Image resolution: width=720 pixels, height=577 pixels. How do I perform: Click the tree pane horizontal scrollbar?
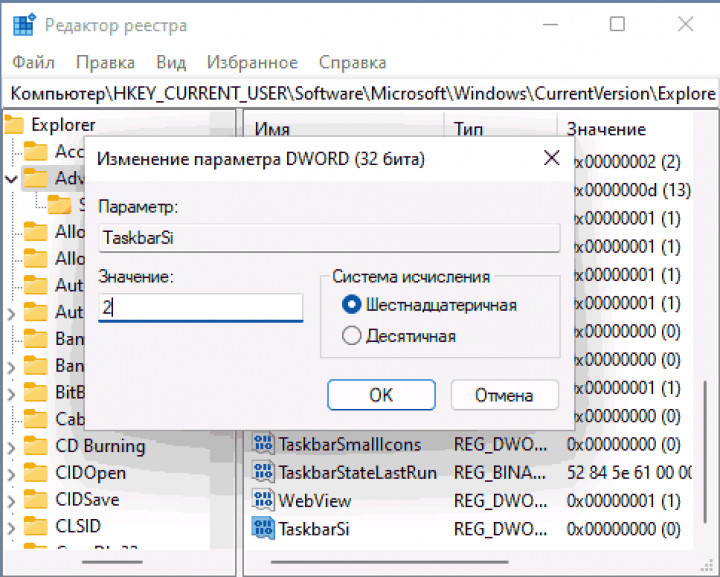click(x=112, y=562)
